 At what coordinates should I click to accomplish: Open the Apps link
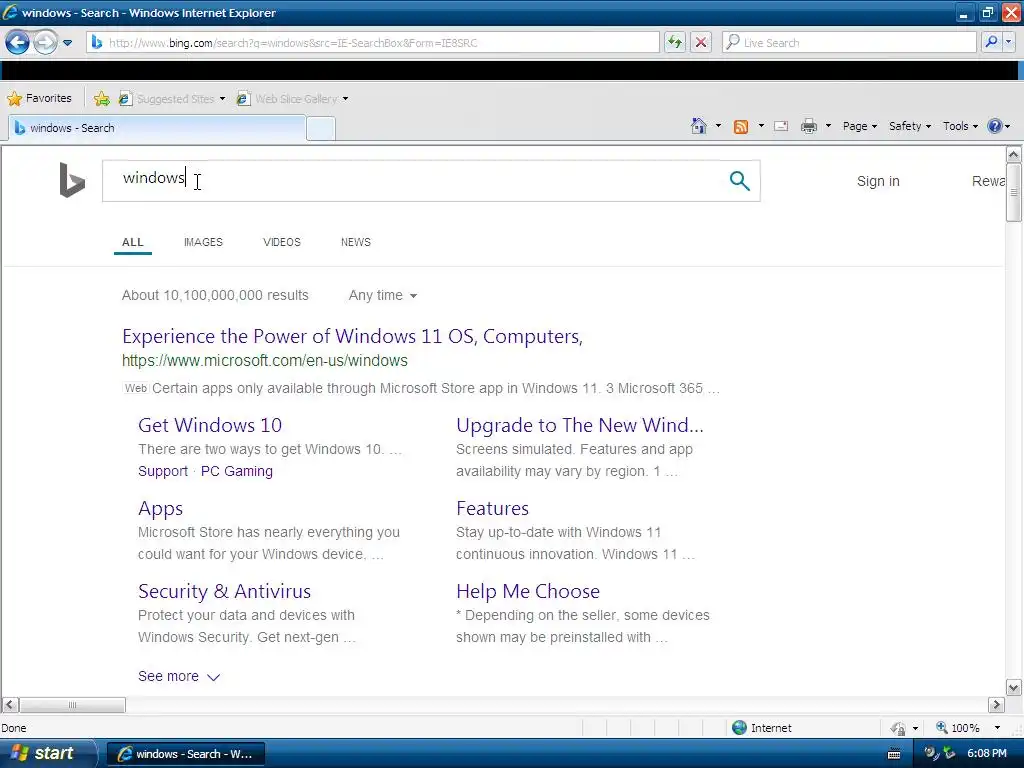pos(160,509)
